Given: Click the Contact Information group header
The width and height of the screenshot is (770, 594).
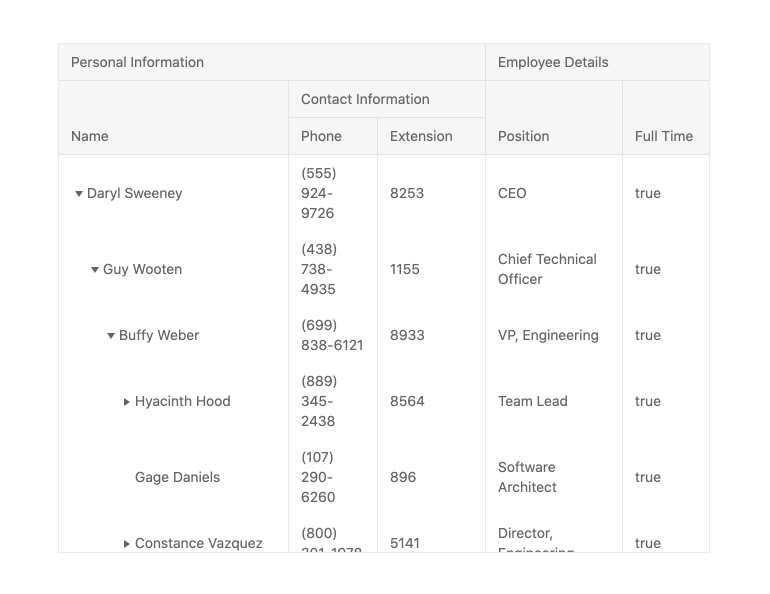Looking at the screenshot, I should tap(365, 99).
